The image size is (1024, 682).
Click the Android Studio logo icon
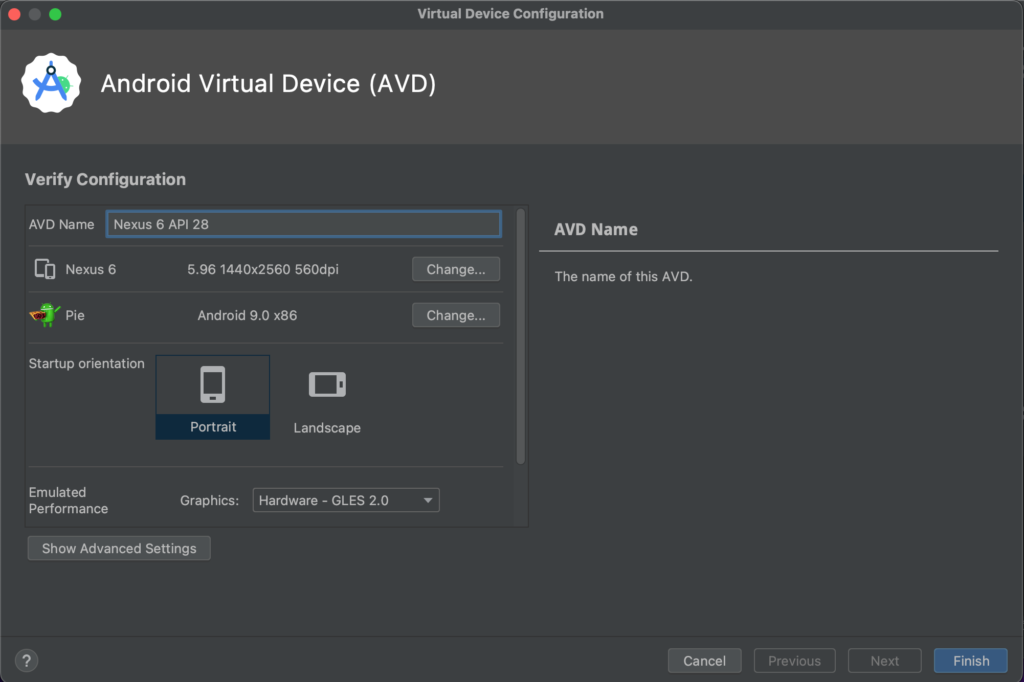[x=51, y=83]
